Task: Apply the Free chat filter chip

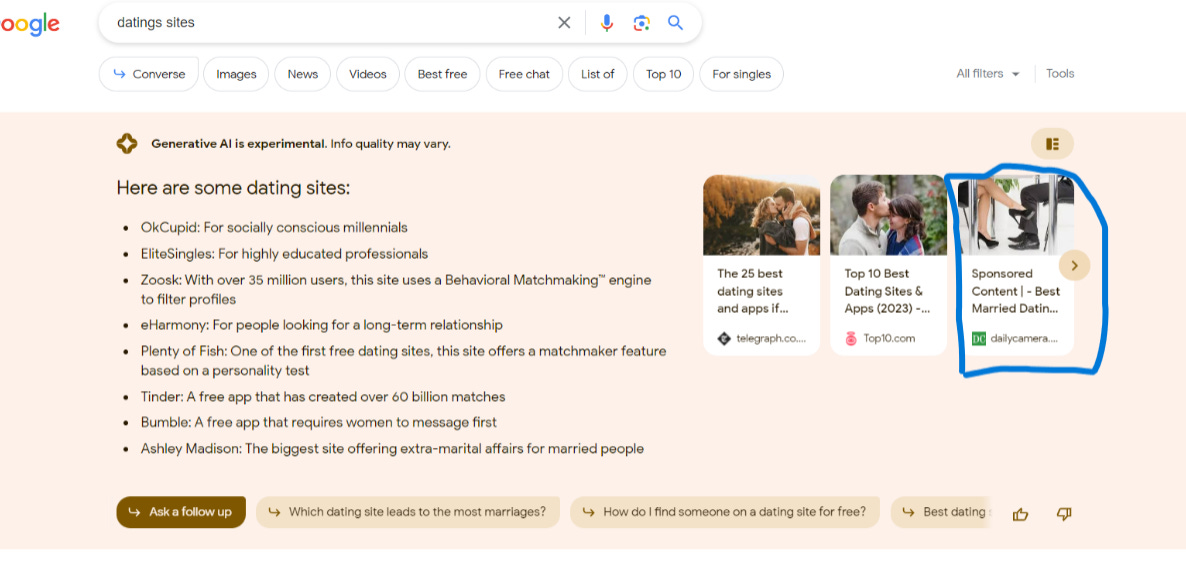Action: coord(524,74)
